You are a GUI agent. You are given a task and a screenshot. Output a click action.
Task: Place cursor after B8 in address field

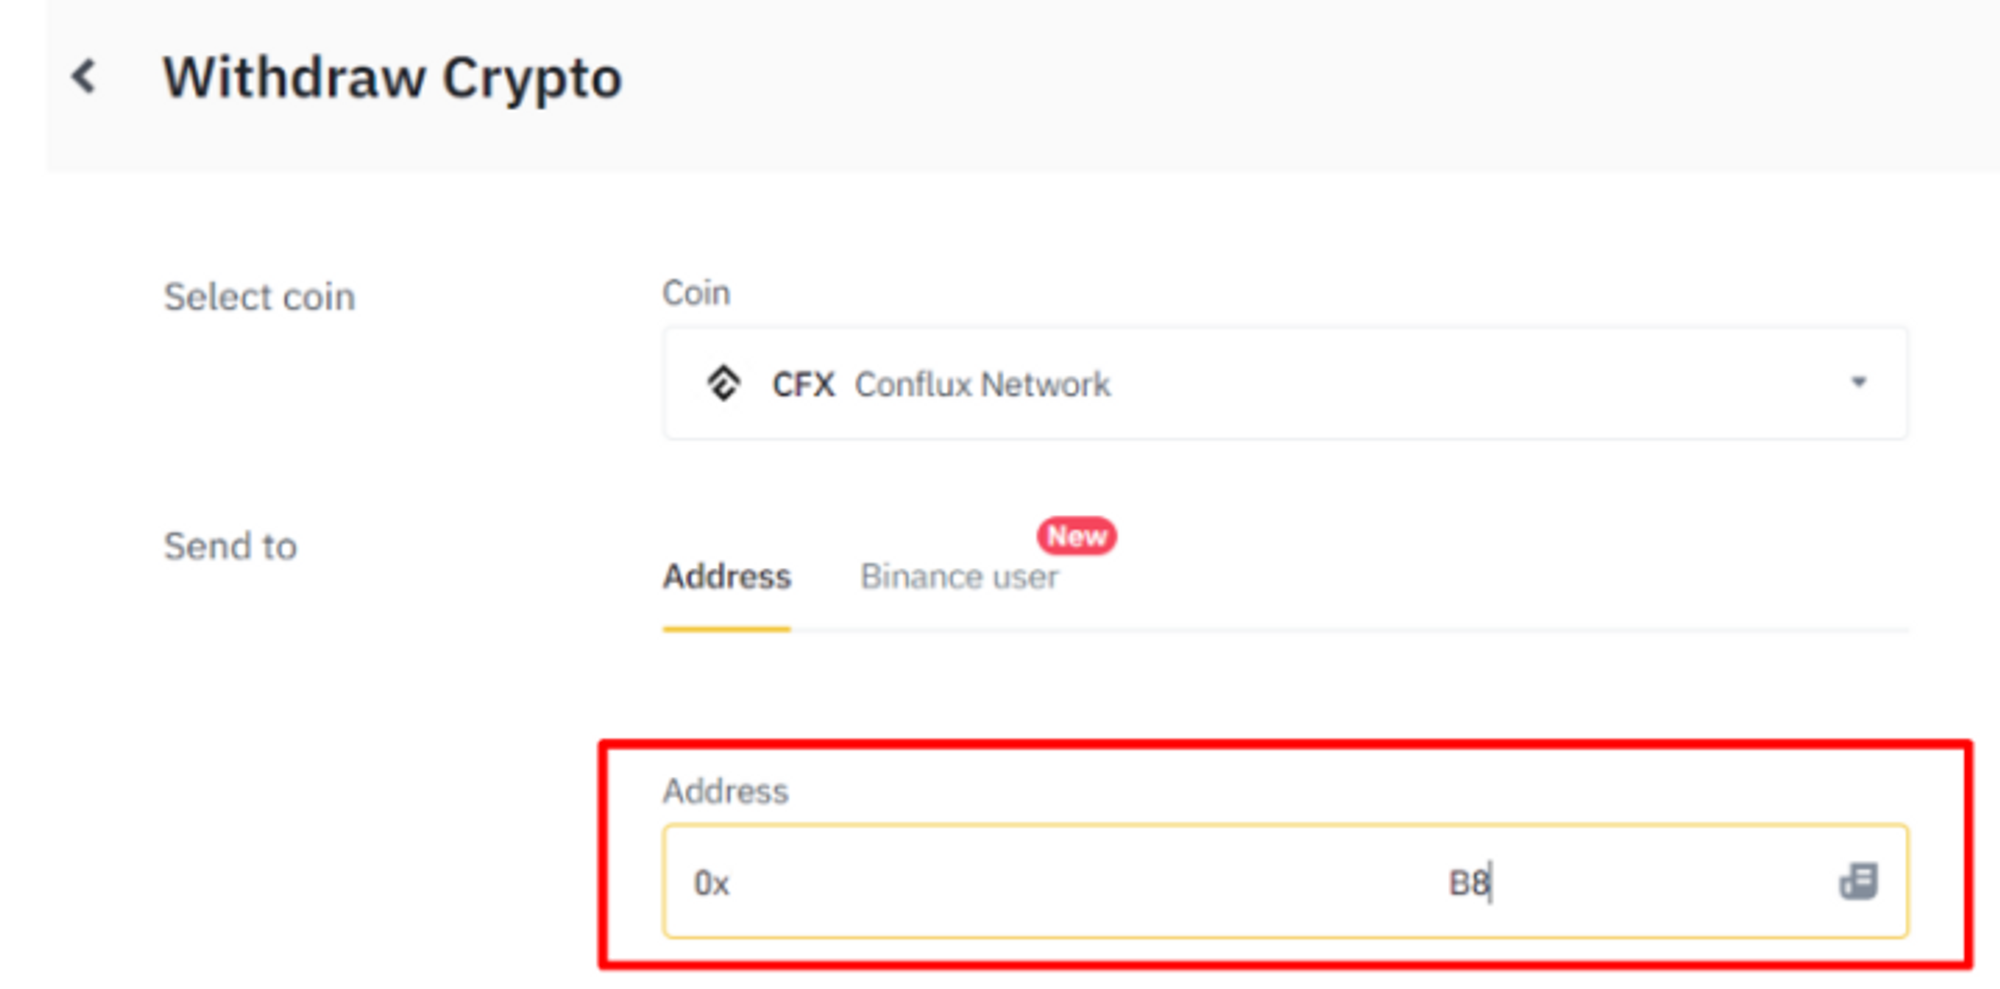click(x=1492, y=883)
